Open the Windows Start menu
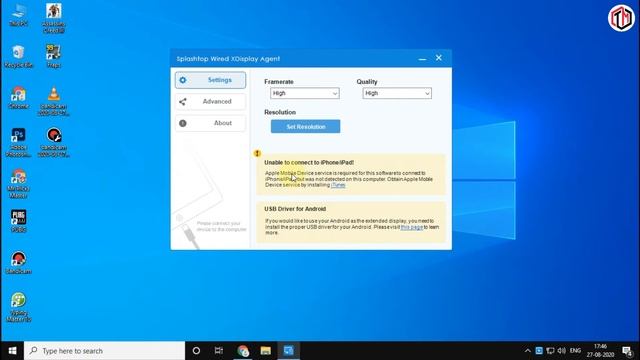This screenshot has width=640, height=360. tap(12, 351)
